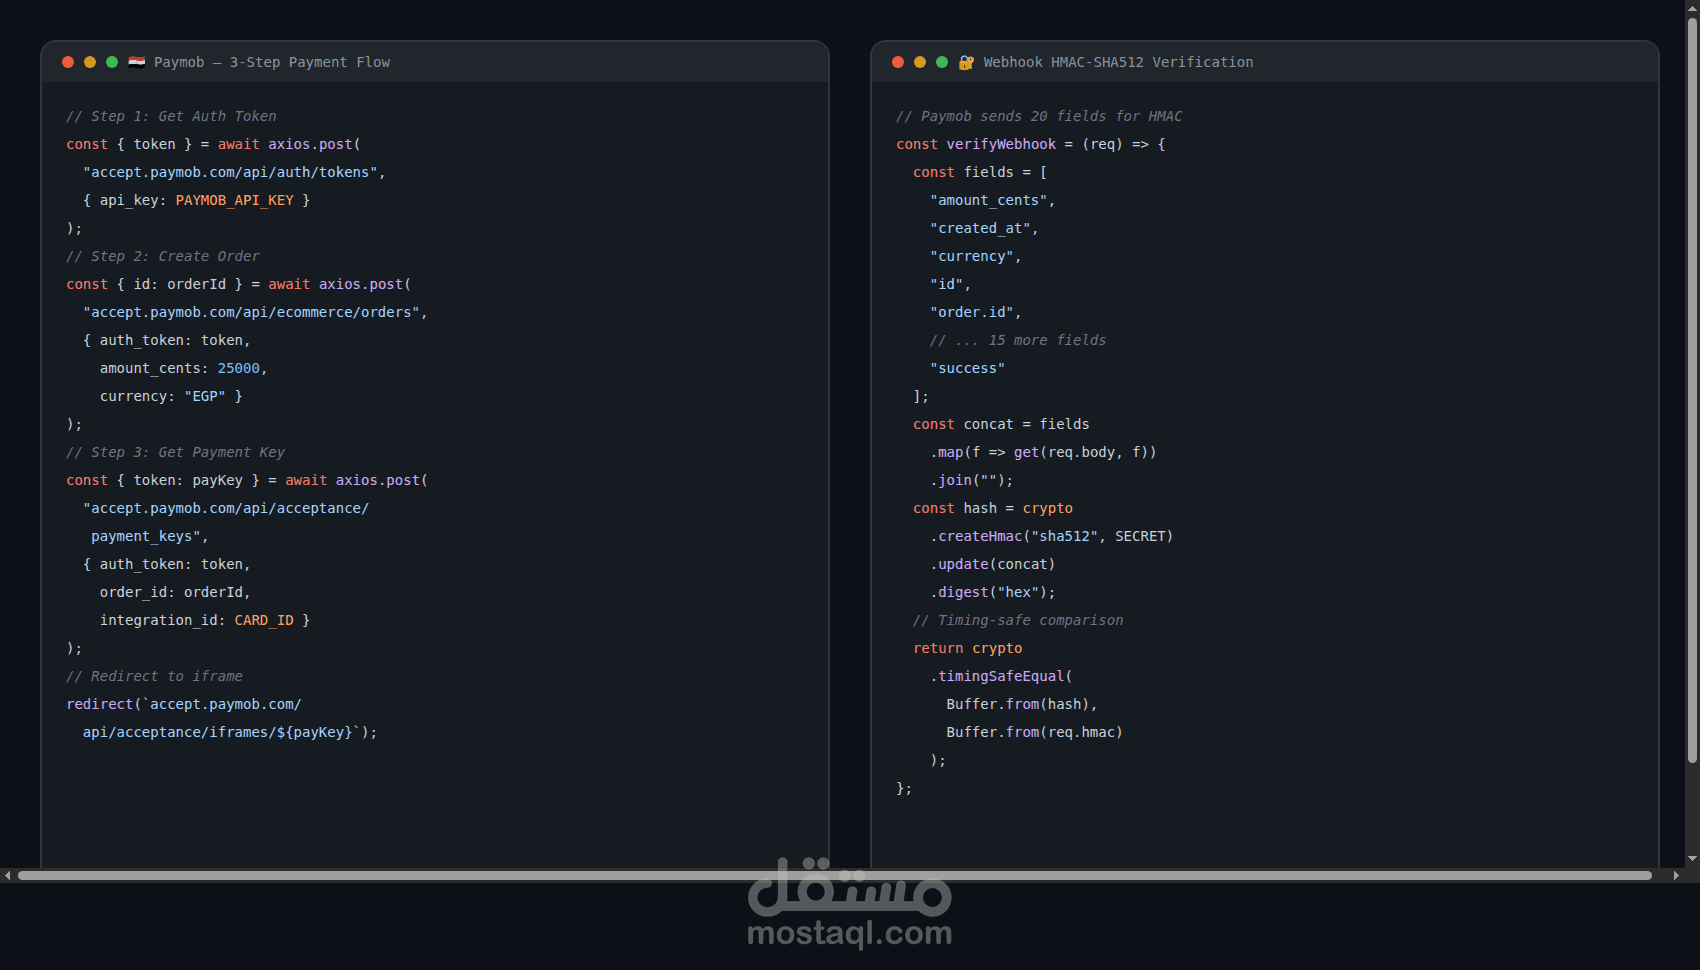The height and width of the screenshot is (970, 1700).
Task: Click the constant CARD_ID
Action: coord(264,620)
